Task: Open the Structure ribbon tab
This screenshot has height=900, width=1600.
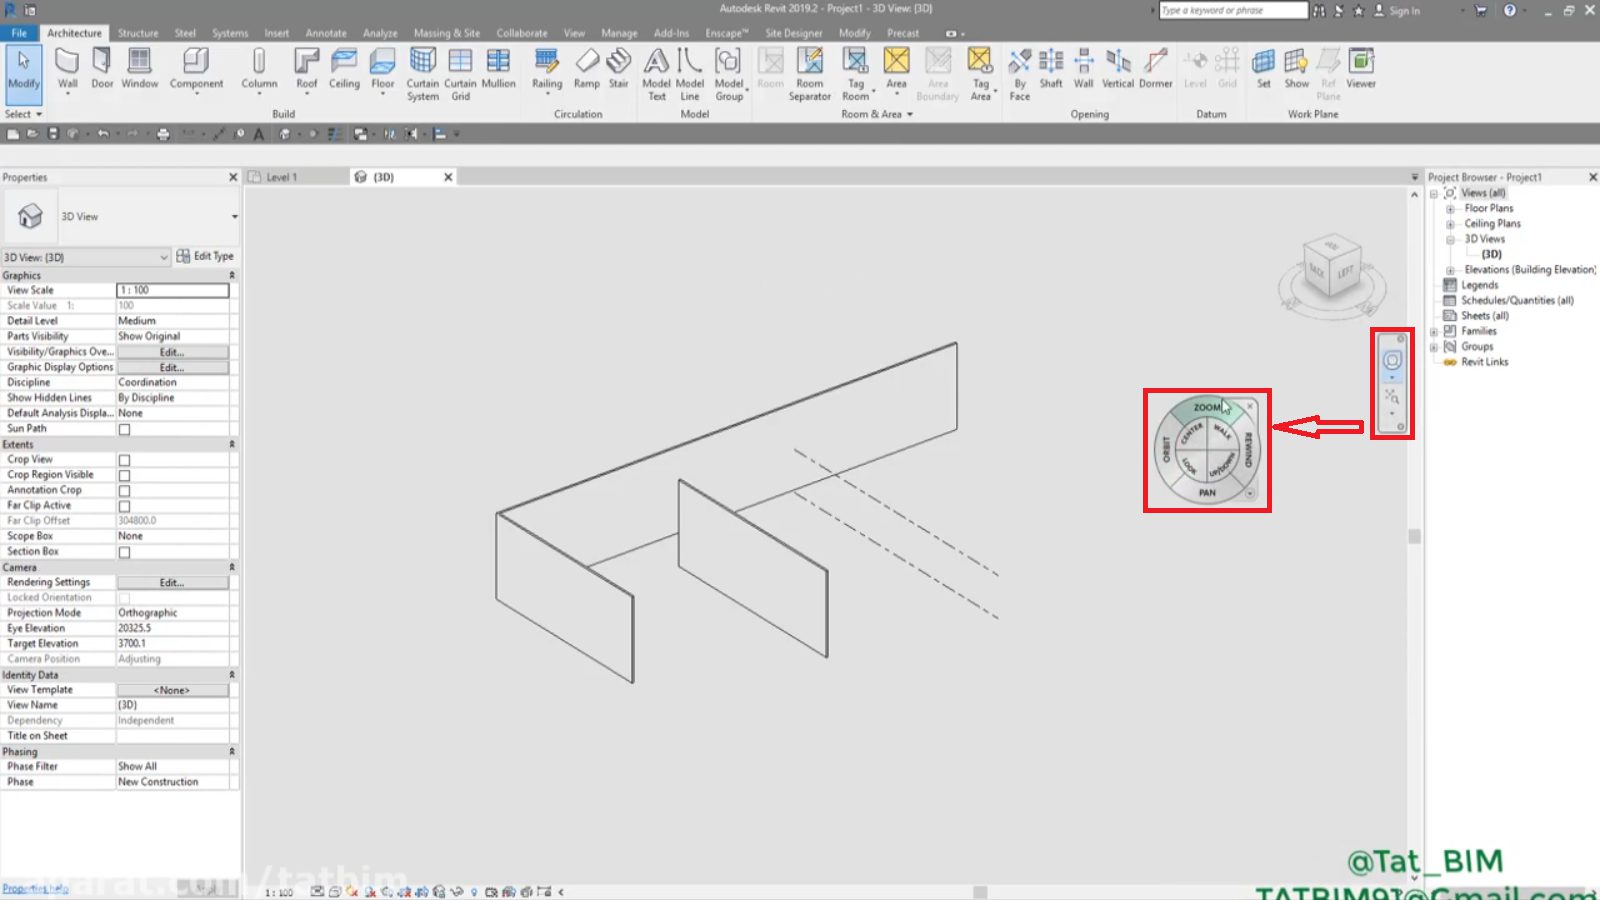Action: click(138, 33)
